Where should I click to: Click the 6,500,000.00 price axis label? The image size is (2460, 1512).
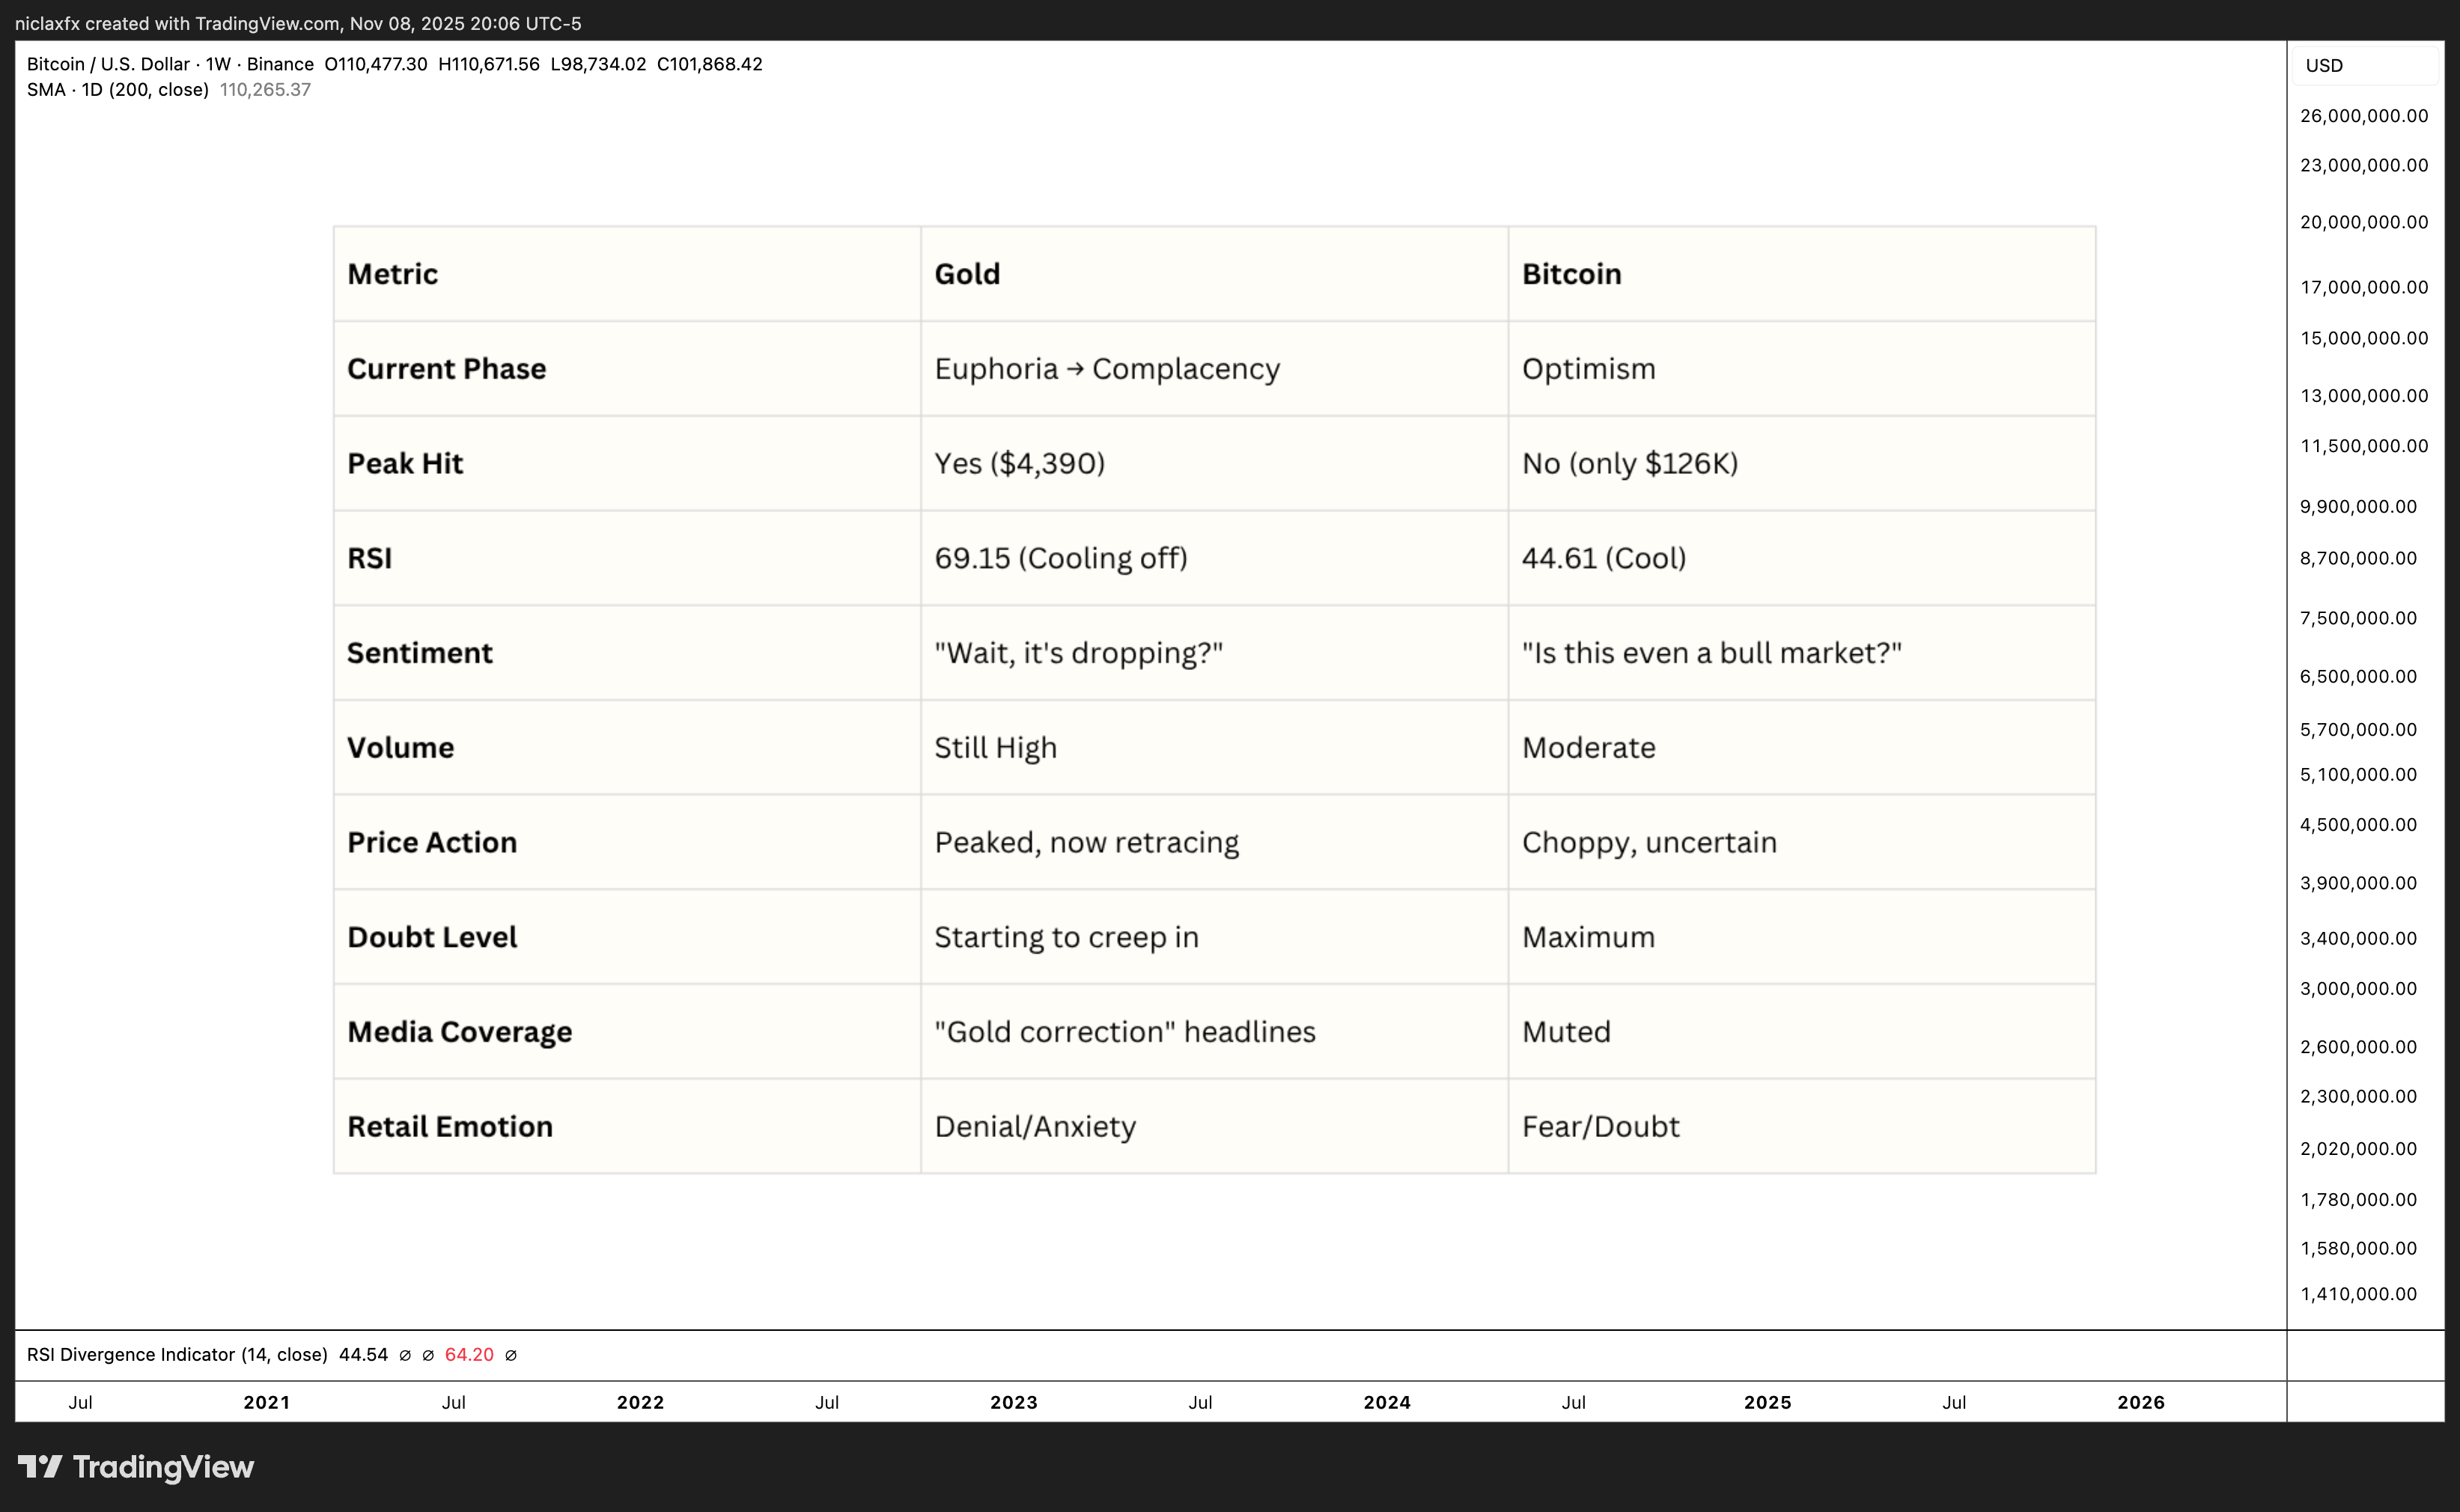pos(2358,677)
